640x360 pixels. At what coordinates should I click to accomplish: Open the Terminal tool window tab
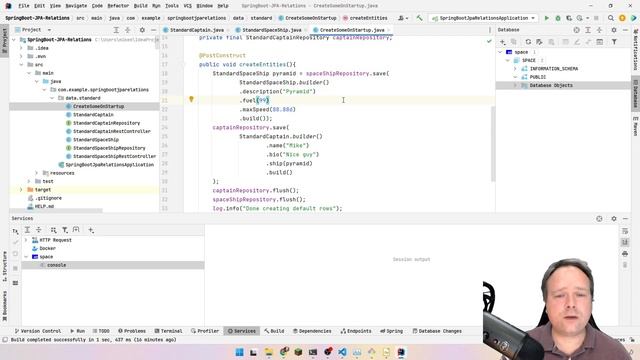pos(168,331)
